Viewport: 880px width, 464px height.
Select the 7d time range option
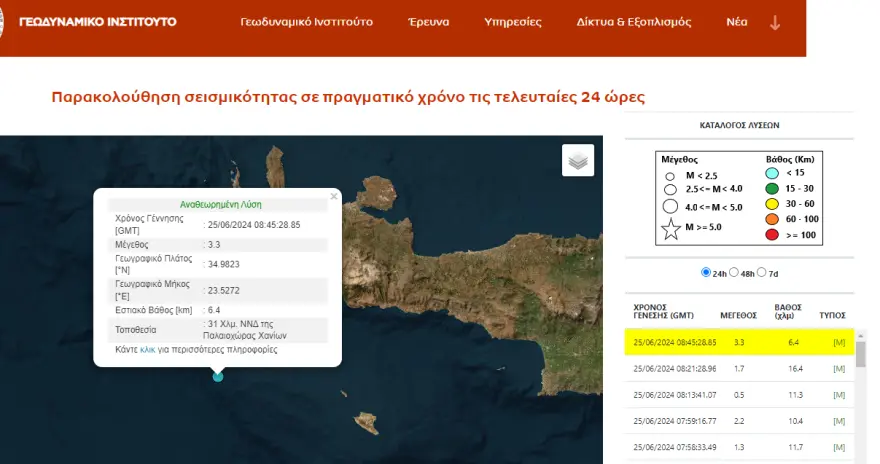(x=762, y=272)
